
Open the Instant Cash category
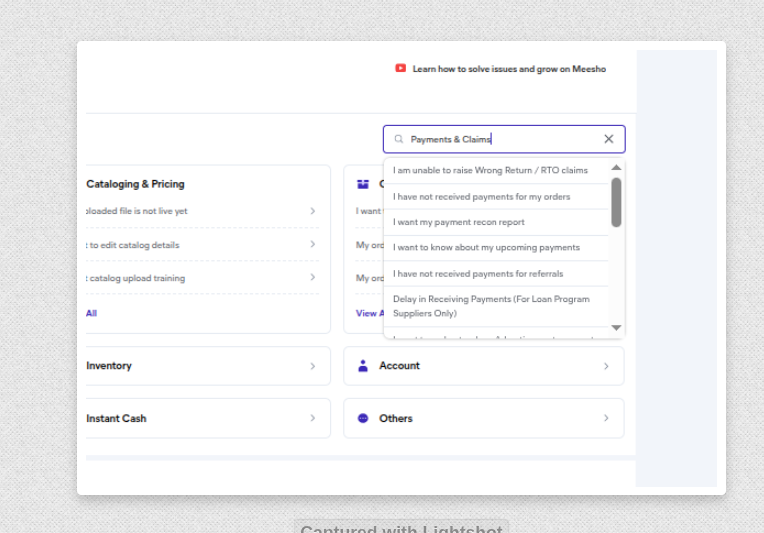pos(208,418)
